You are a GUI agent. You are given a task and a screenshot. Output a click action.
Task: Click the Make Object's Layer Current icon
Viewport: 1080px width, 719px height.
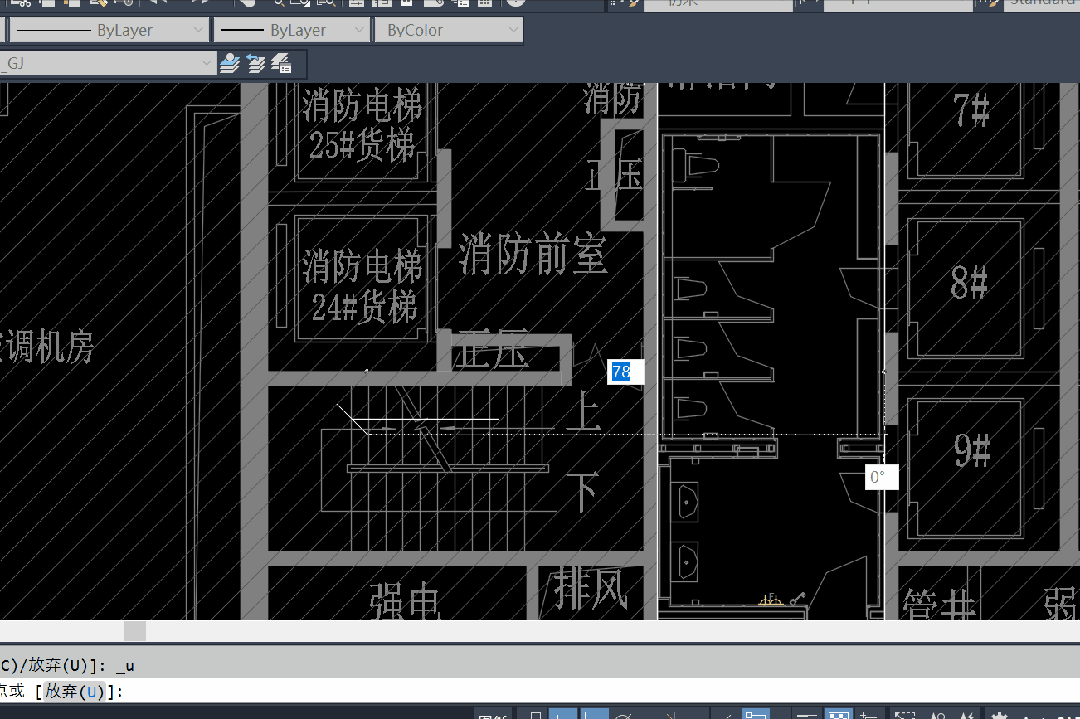[x=230, y=64]
